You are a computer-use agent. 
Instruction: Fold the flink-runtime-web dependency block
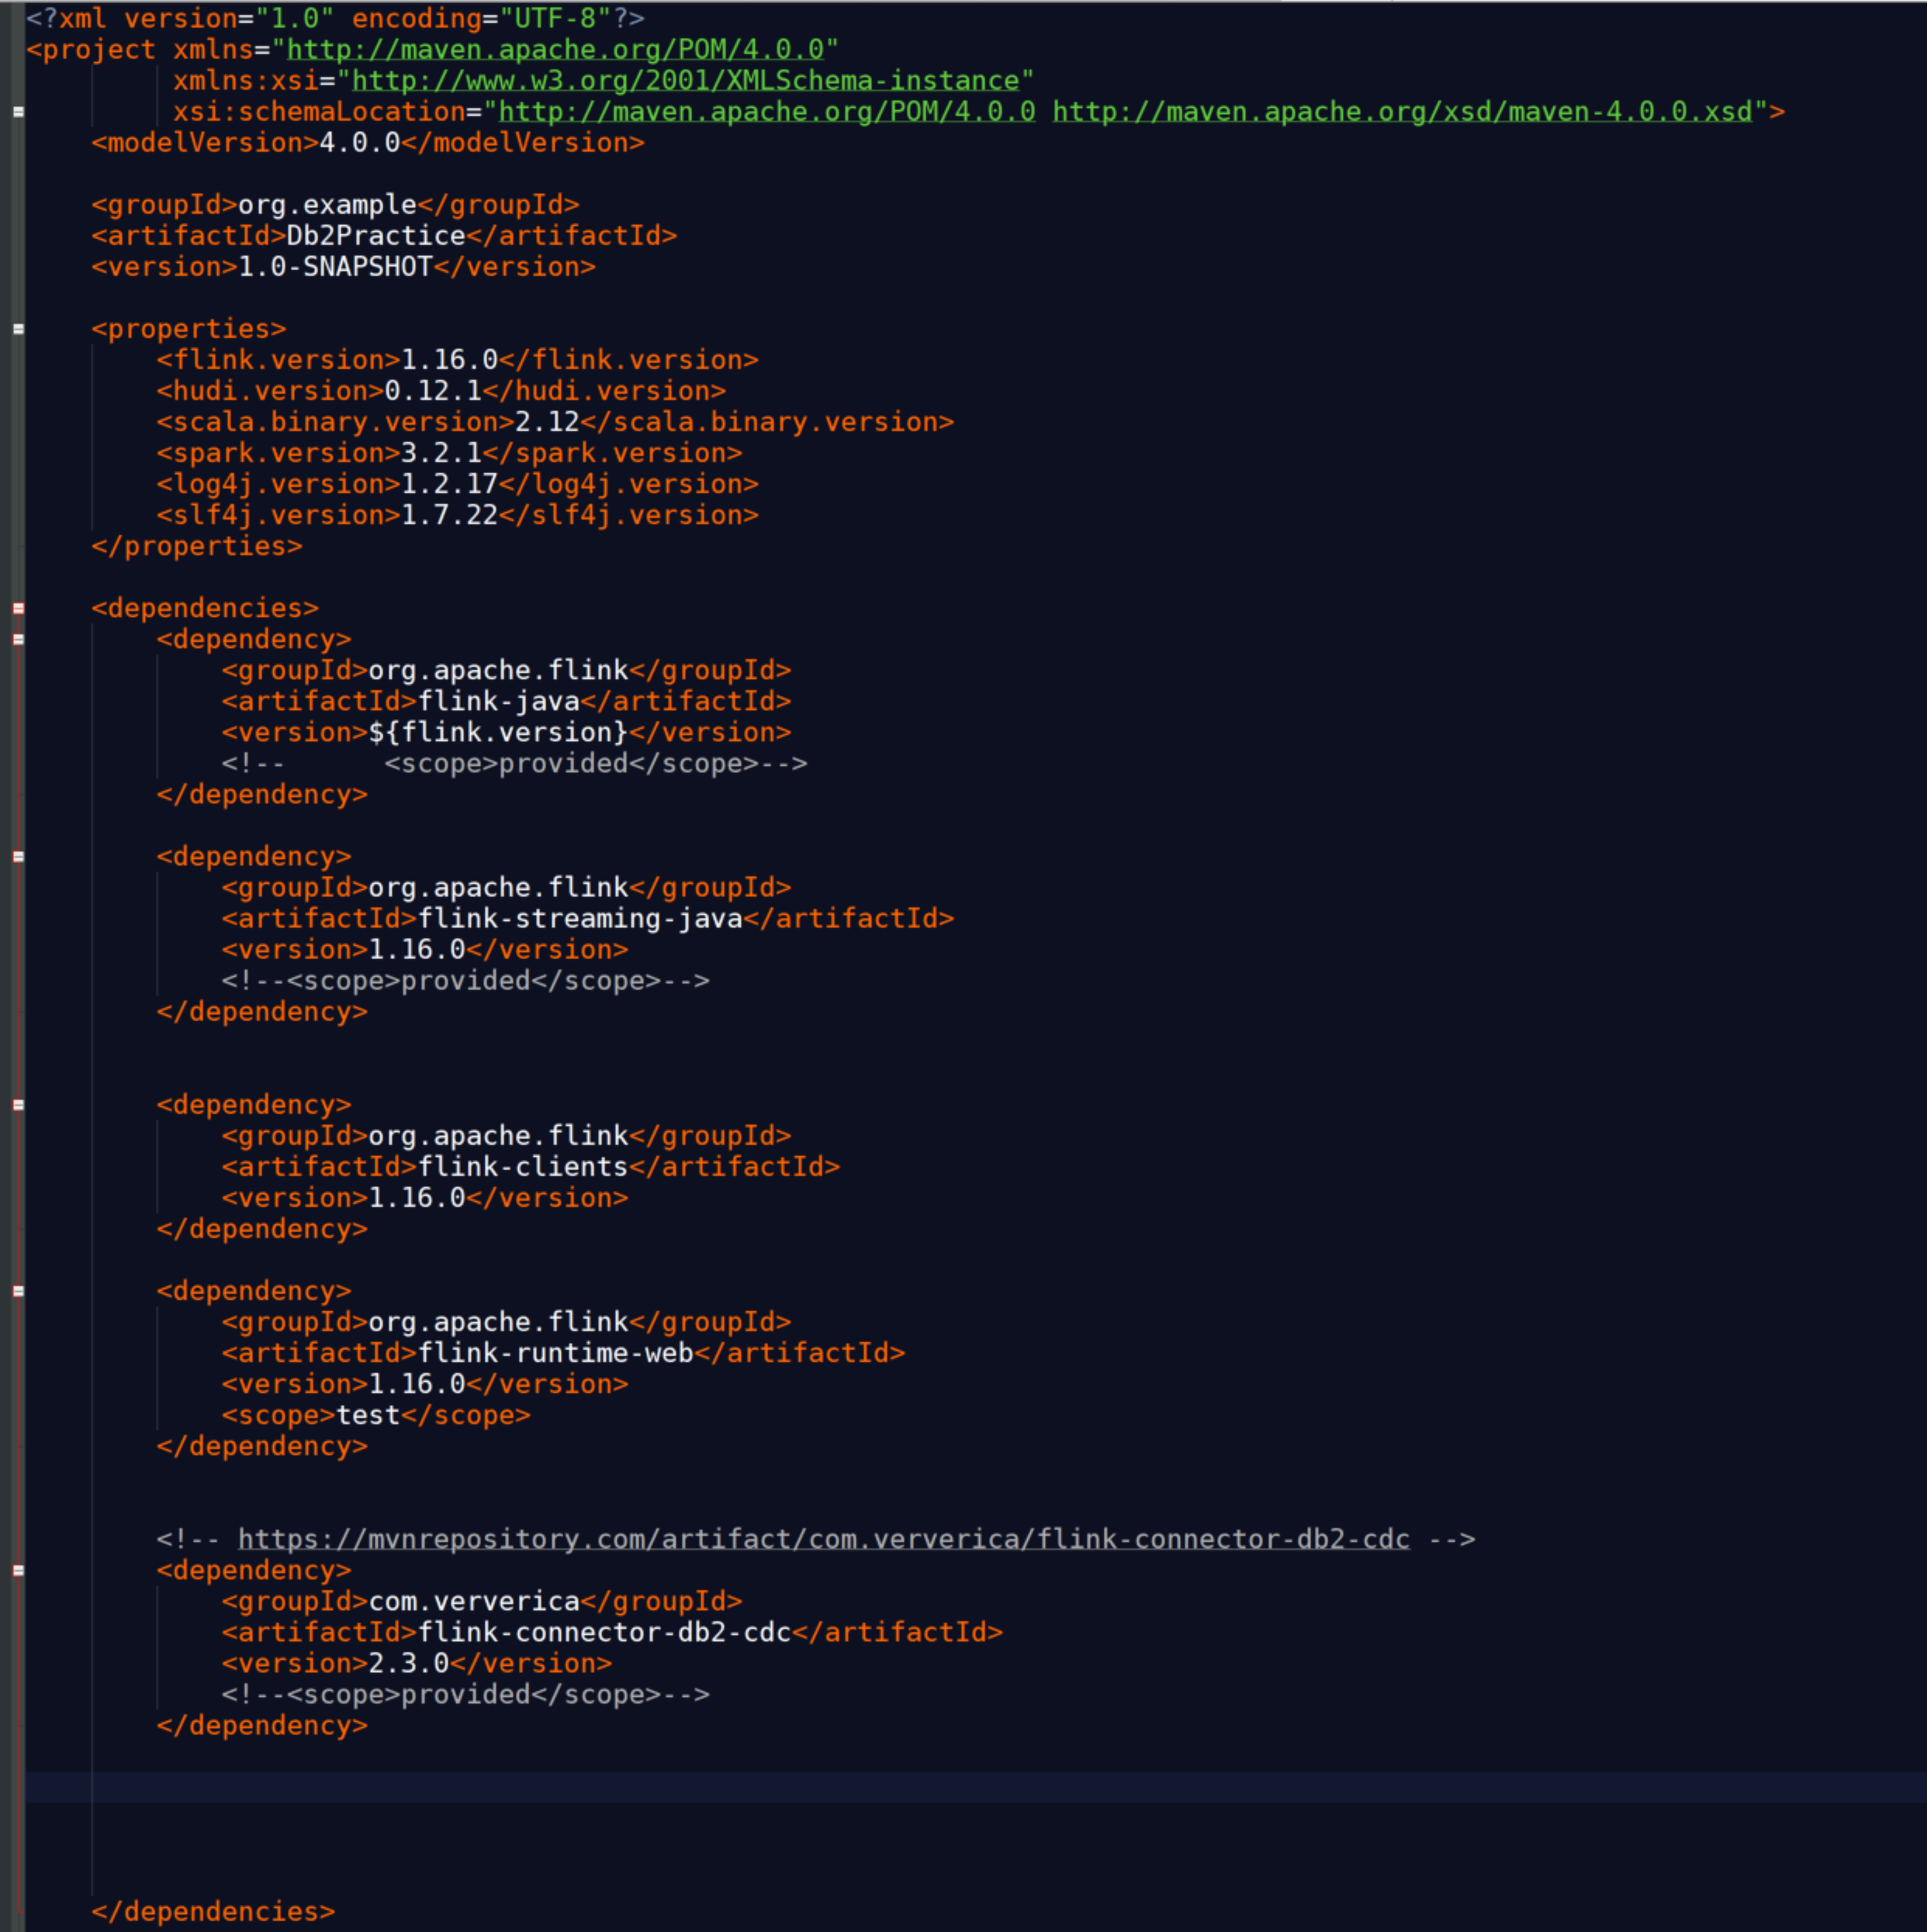18,1290
